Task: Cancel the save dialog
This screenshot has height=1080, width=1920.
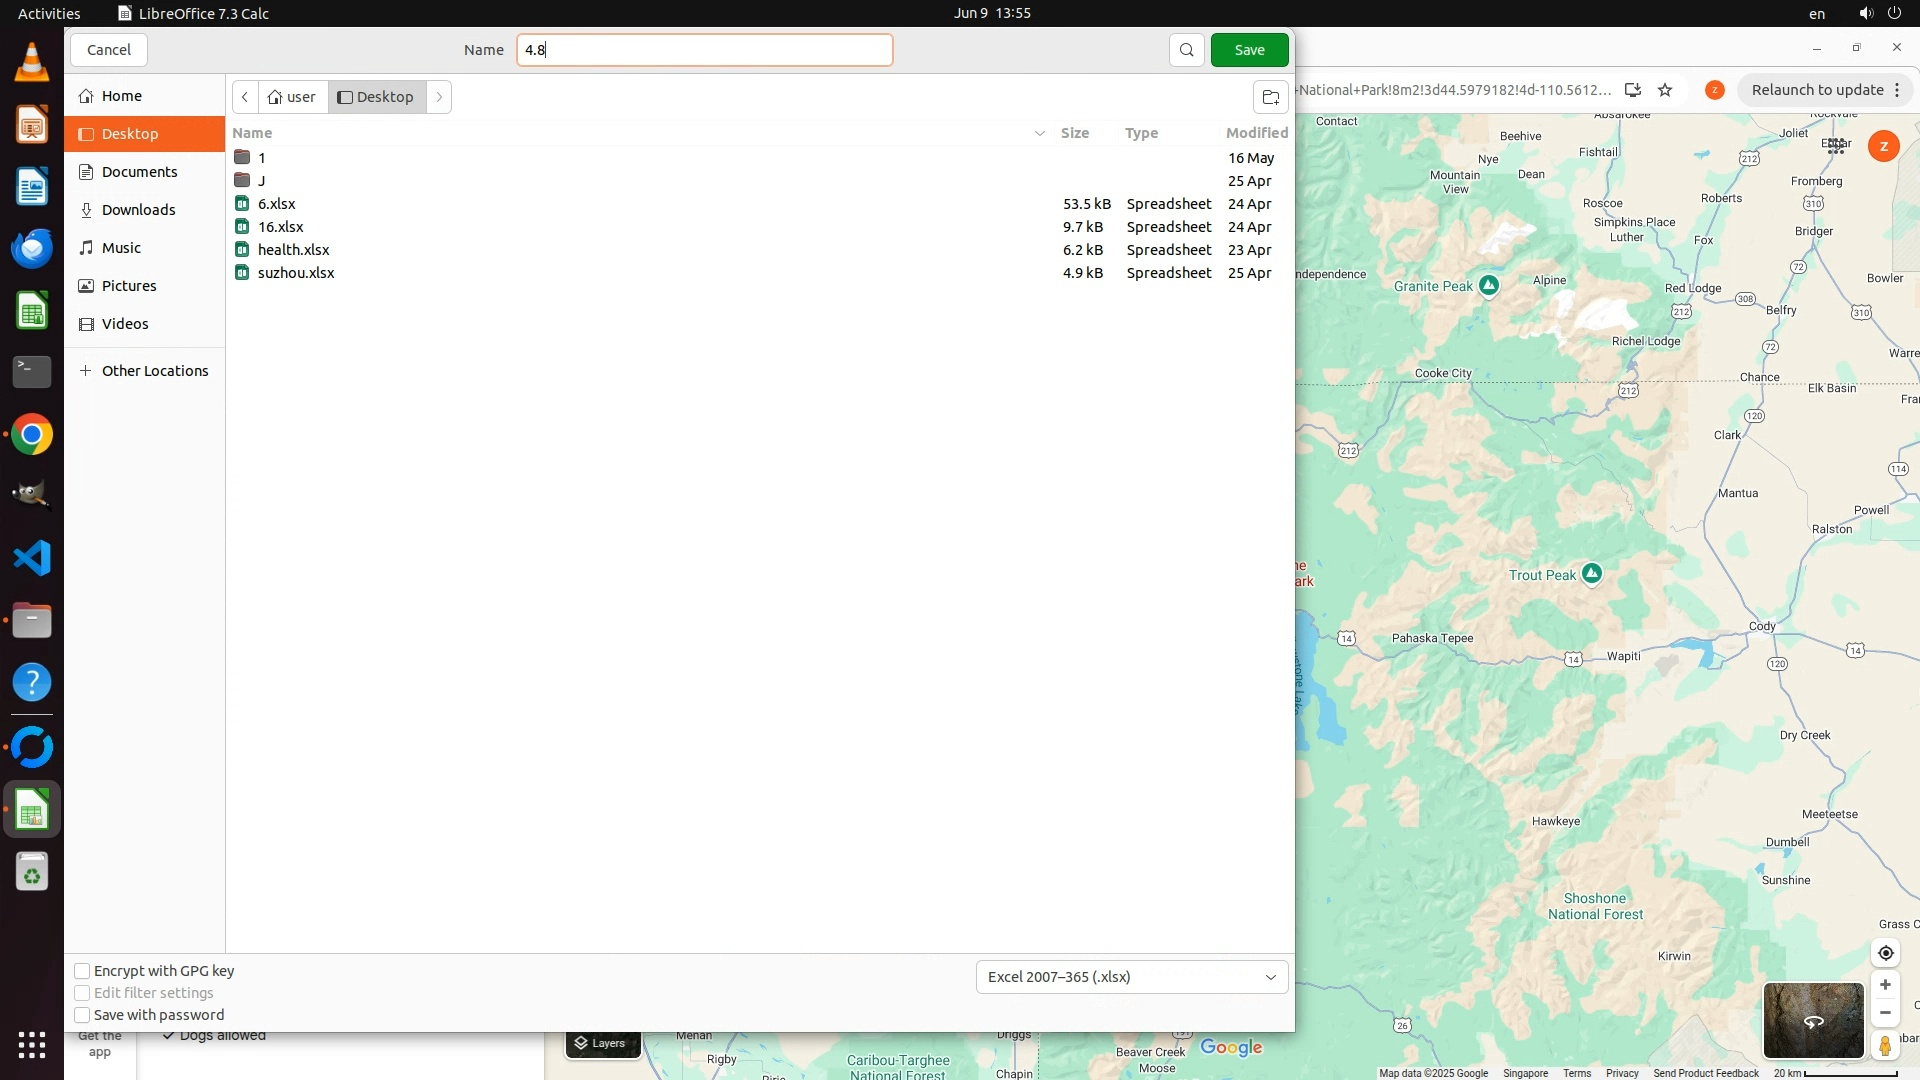Action: [x=108, y=50]
